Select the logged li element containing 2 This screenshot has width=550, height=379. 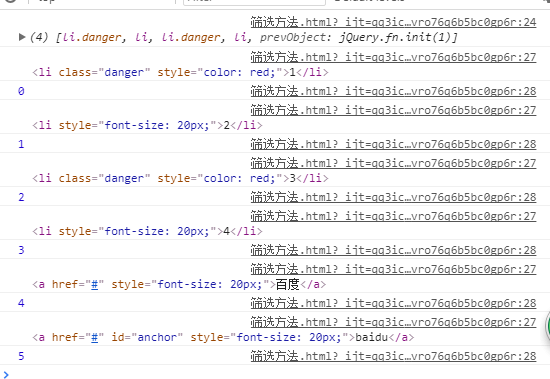pos(147,125)
